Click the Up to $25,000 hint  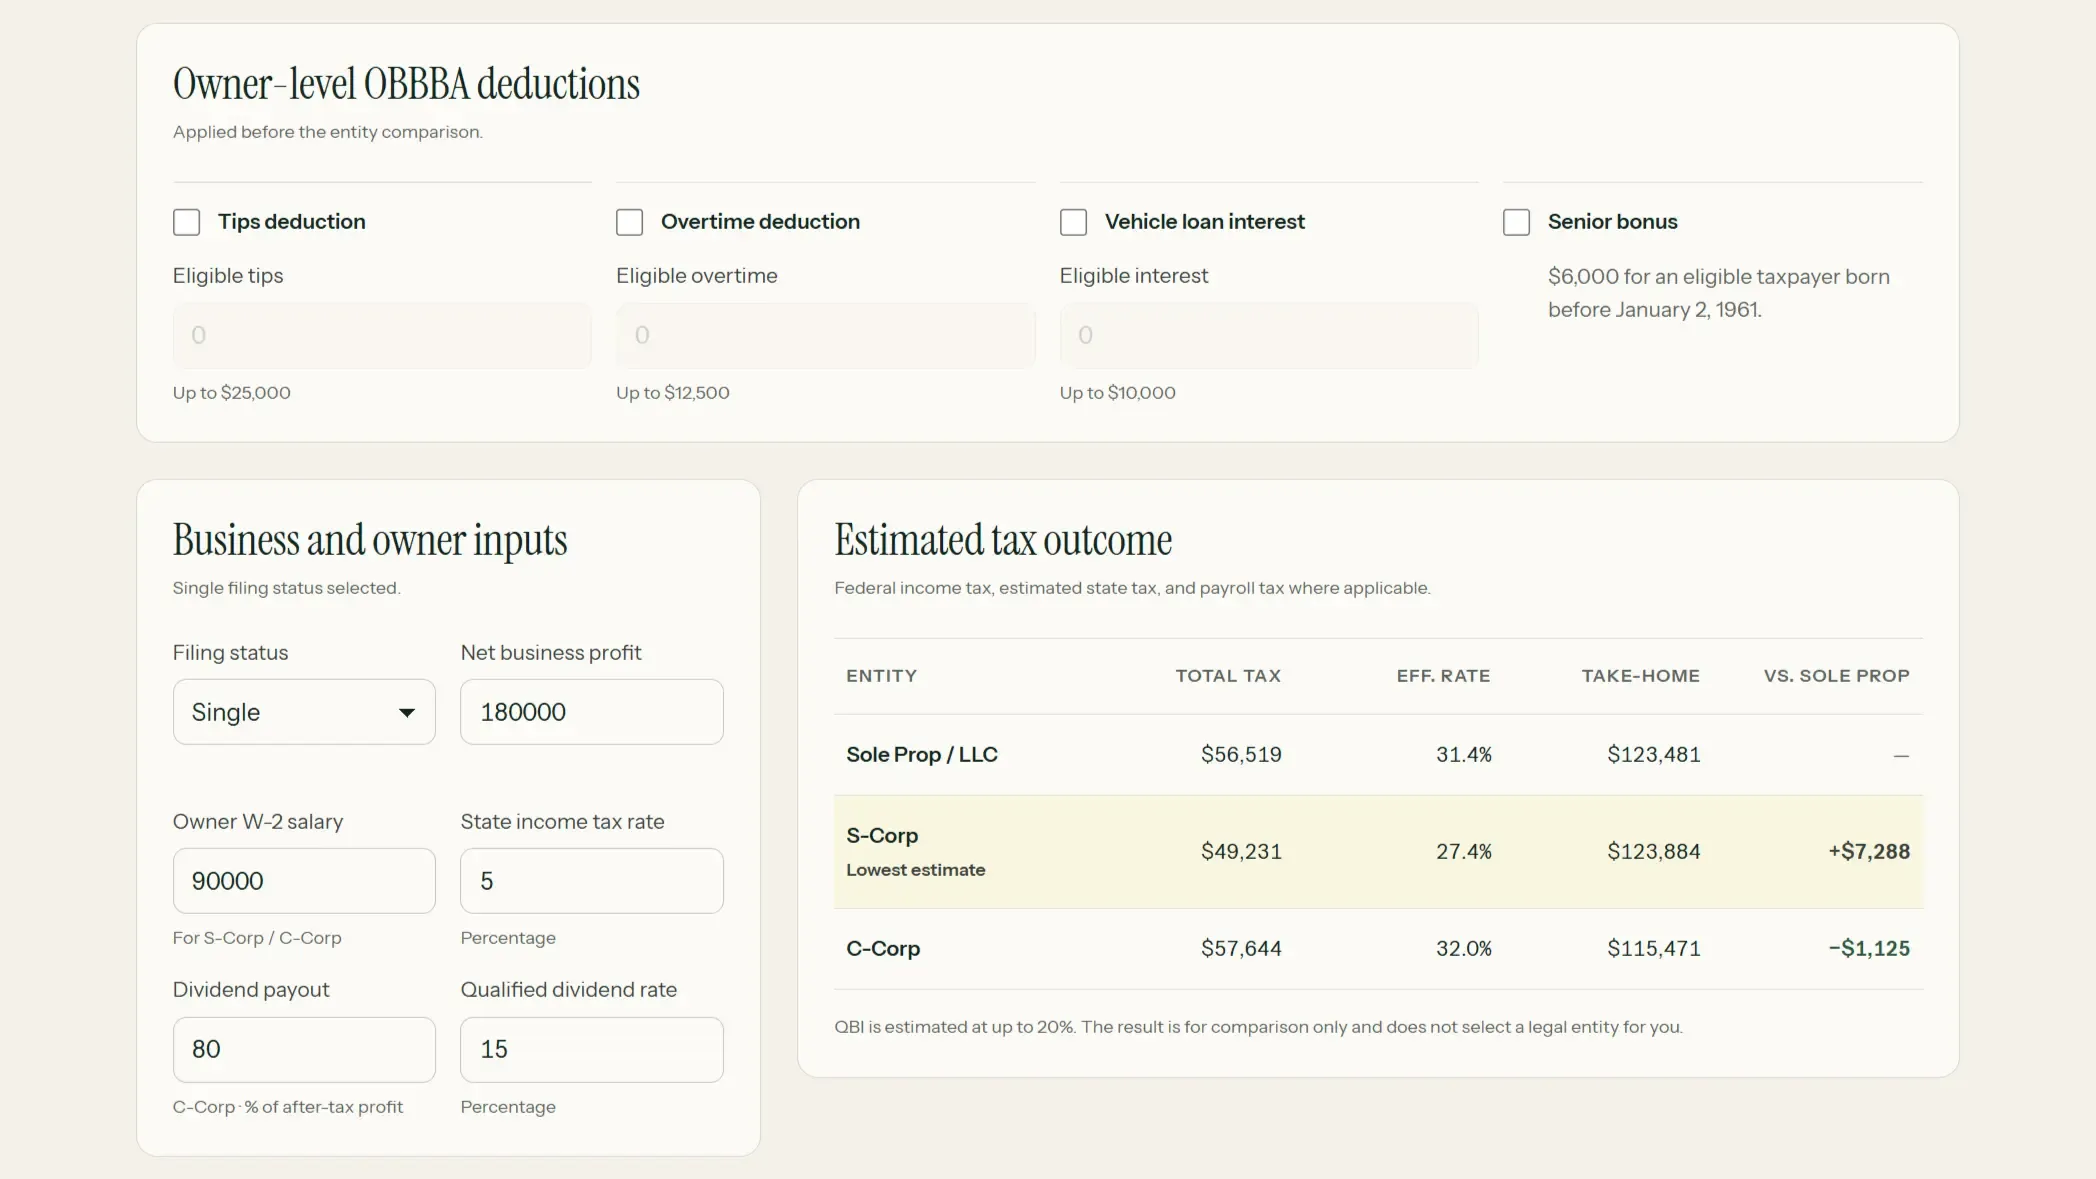[232, 393]
